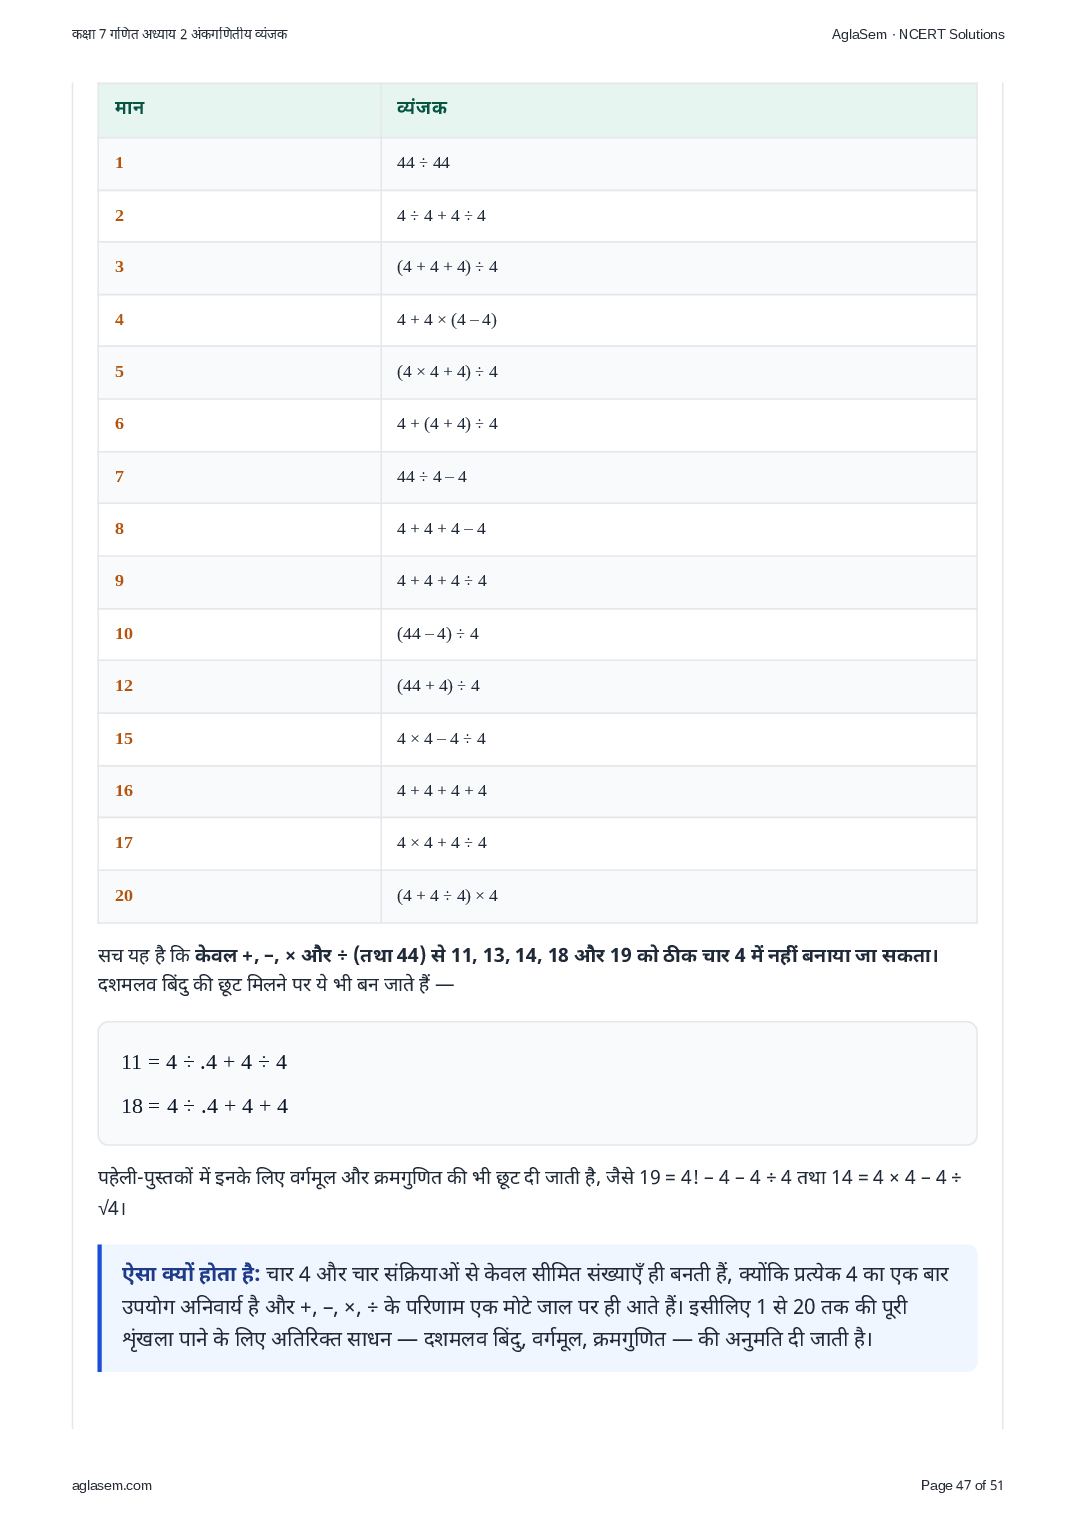Click the aglasem.com footer link

112,1485
